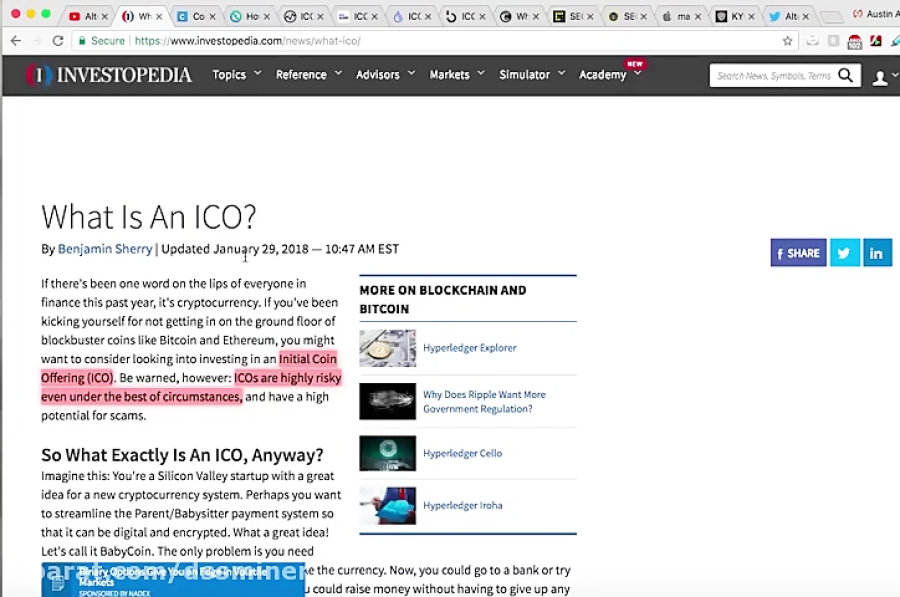900x597 pixels.
Task: Click the 'What Is An ICO?' headline
Action: (148, 217)
